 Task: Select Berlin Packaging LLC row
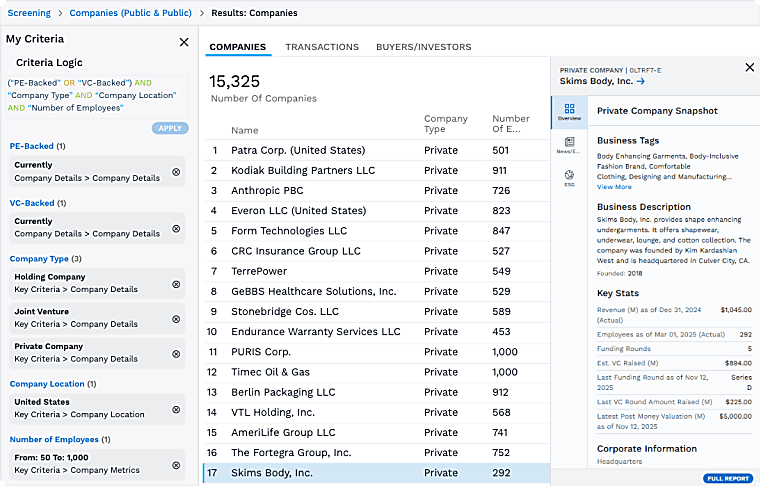click(377, 392)
